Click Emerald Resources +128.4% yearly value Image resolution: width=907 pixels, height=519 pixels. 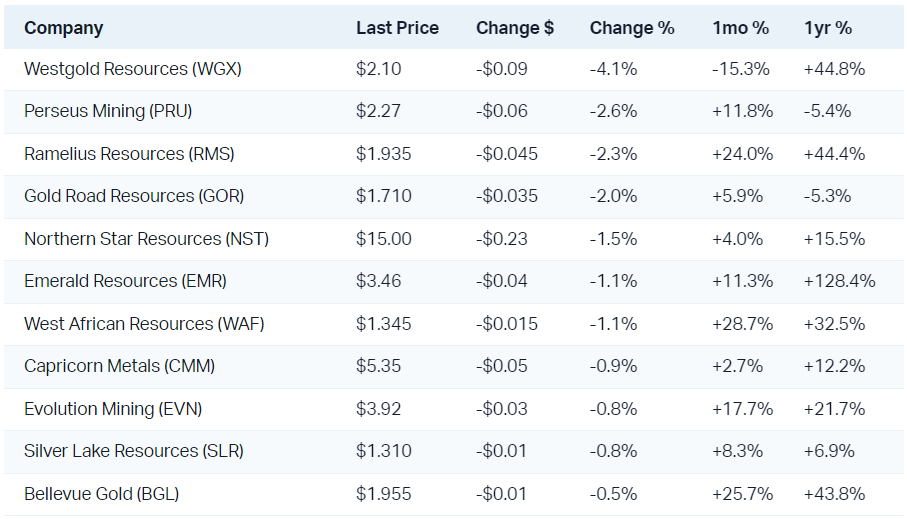click(x=839, y=281)
